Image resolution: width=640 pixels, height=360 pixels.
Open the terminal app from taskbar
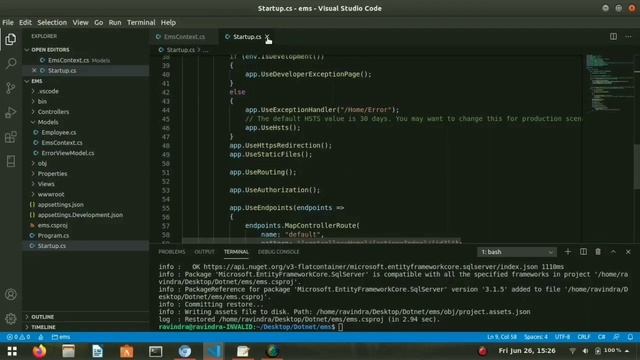pyautogui.click(x=156, y=351)
